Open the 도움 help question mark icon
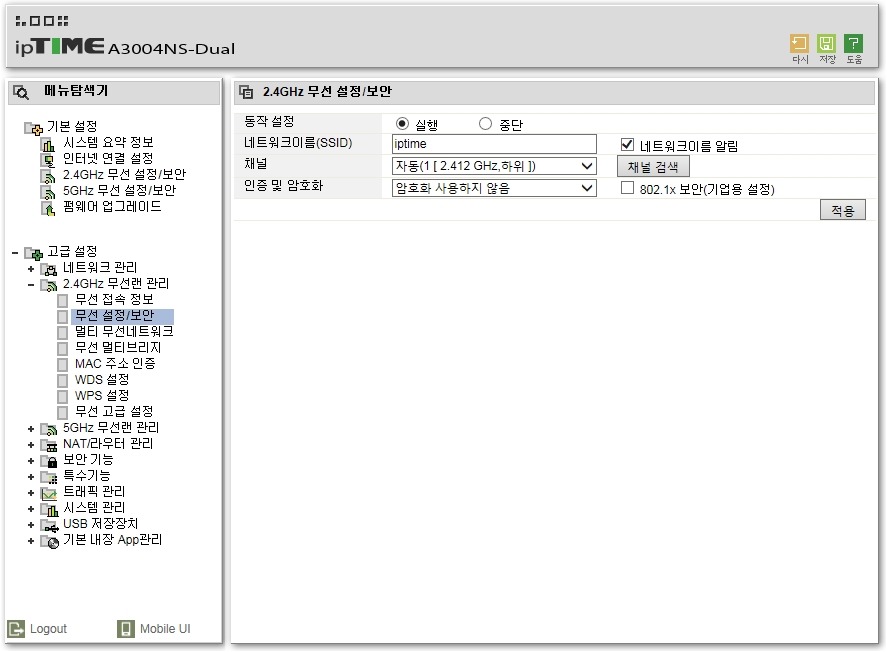This screenshot has height=652, width=887. coord(853,44)
